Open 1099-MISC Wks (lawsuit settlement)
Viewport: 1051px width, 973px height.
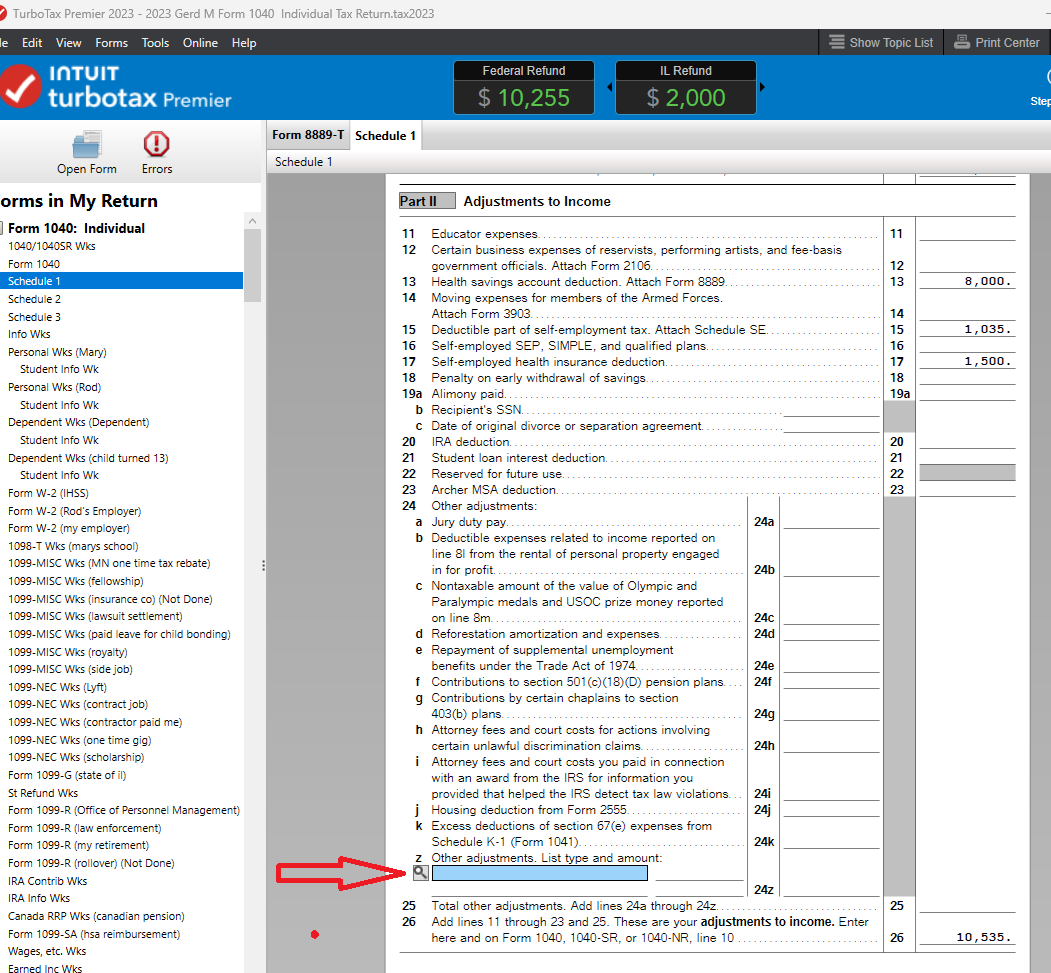[95, 616]
